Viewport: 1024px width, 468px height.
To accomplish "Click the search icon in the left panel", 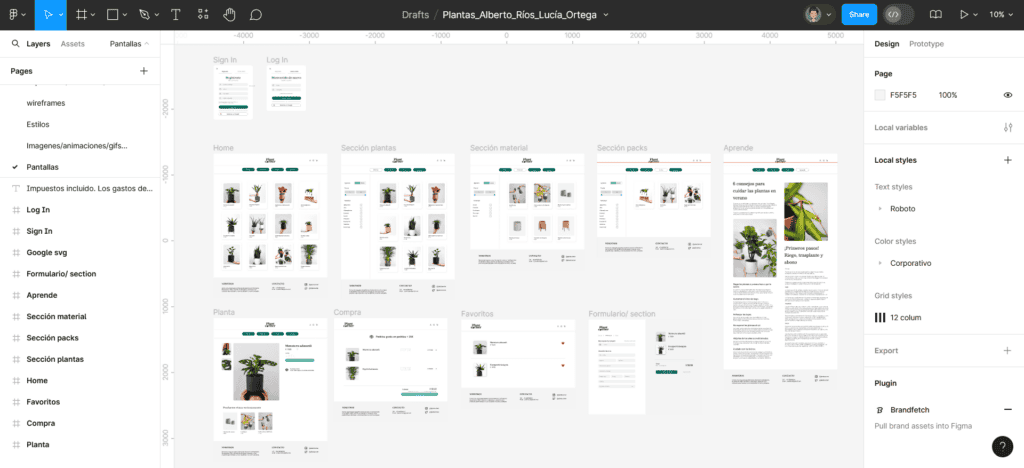I will click(x=15, y=44).
